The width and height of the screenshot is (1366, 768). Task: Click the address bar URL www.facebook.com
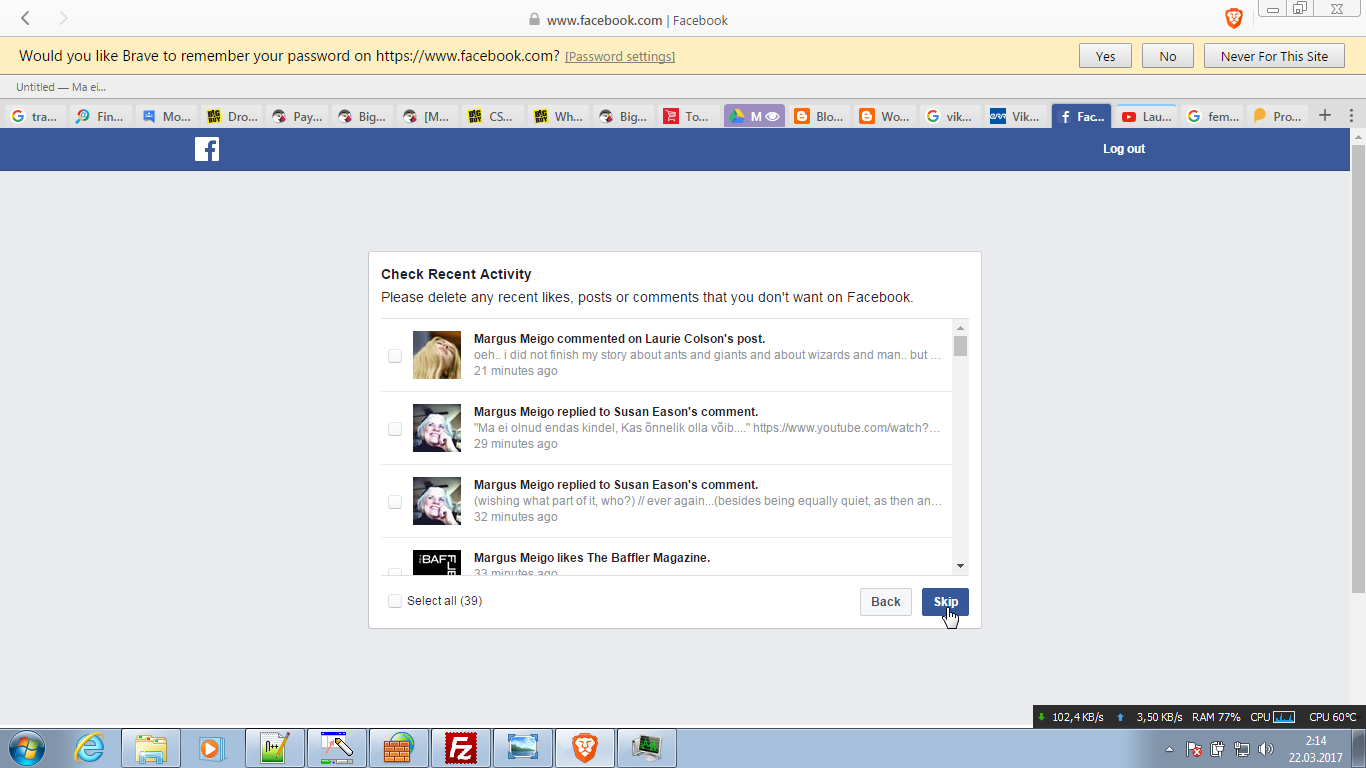pos(605,20)
